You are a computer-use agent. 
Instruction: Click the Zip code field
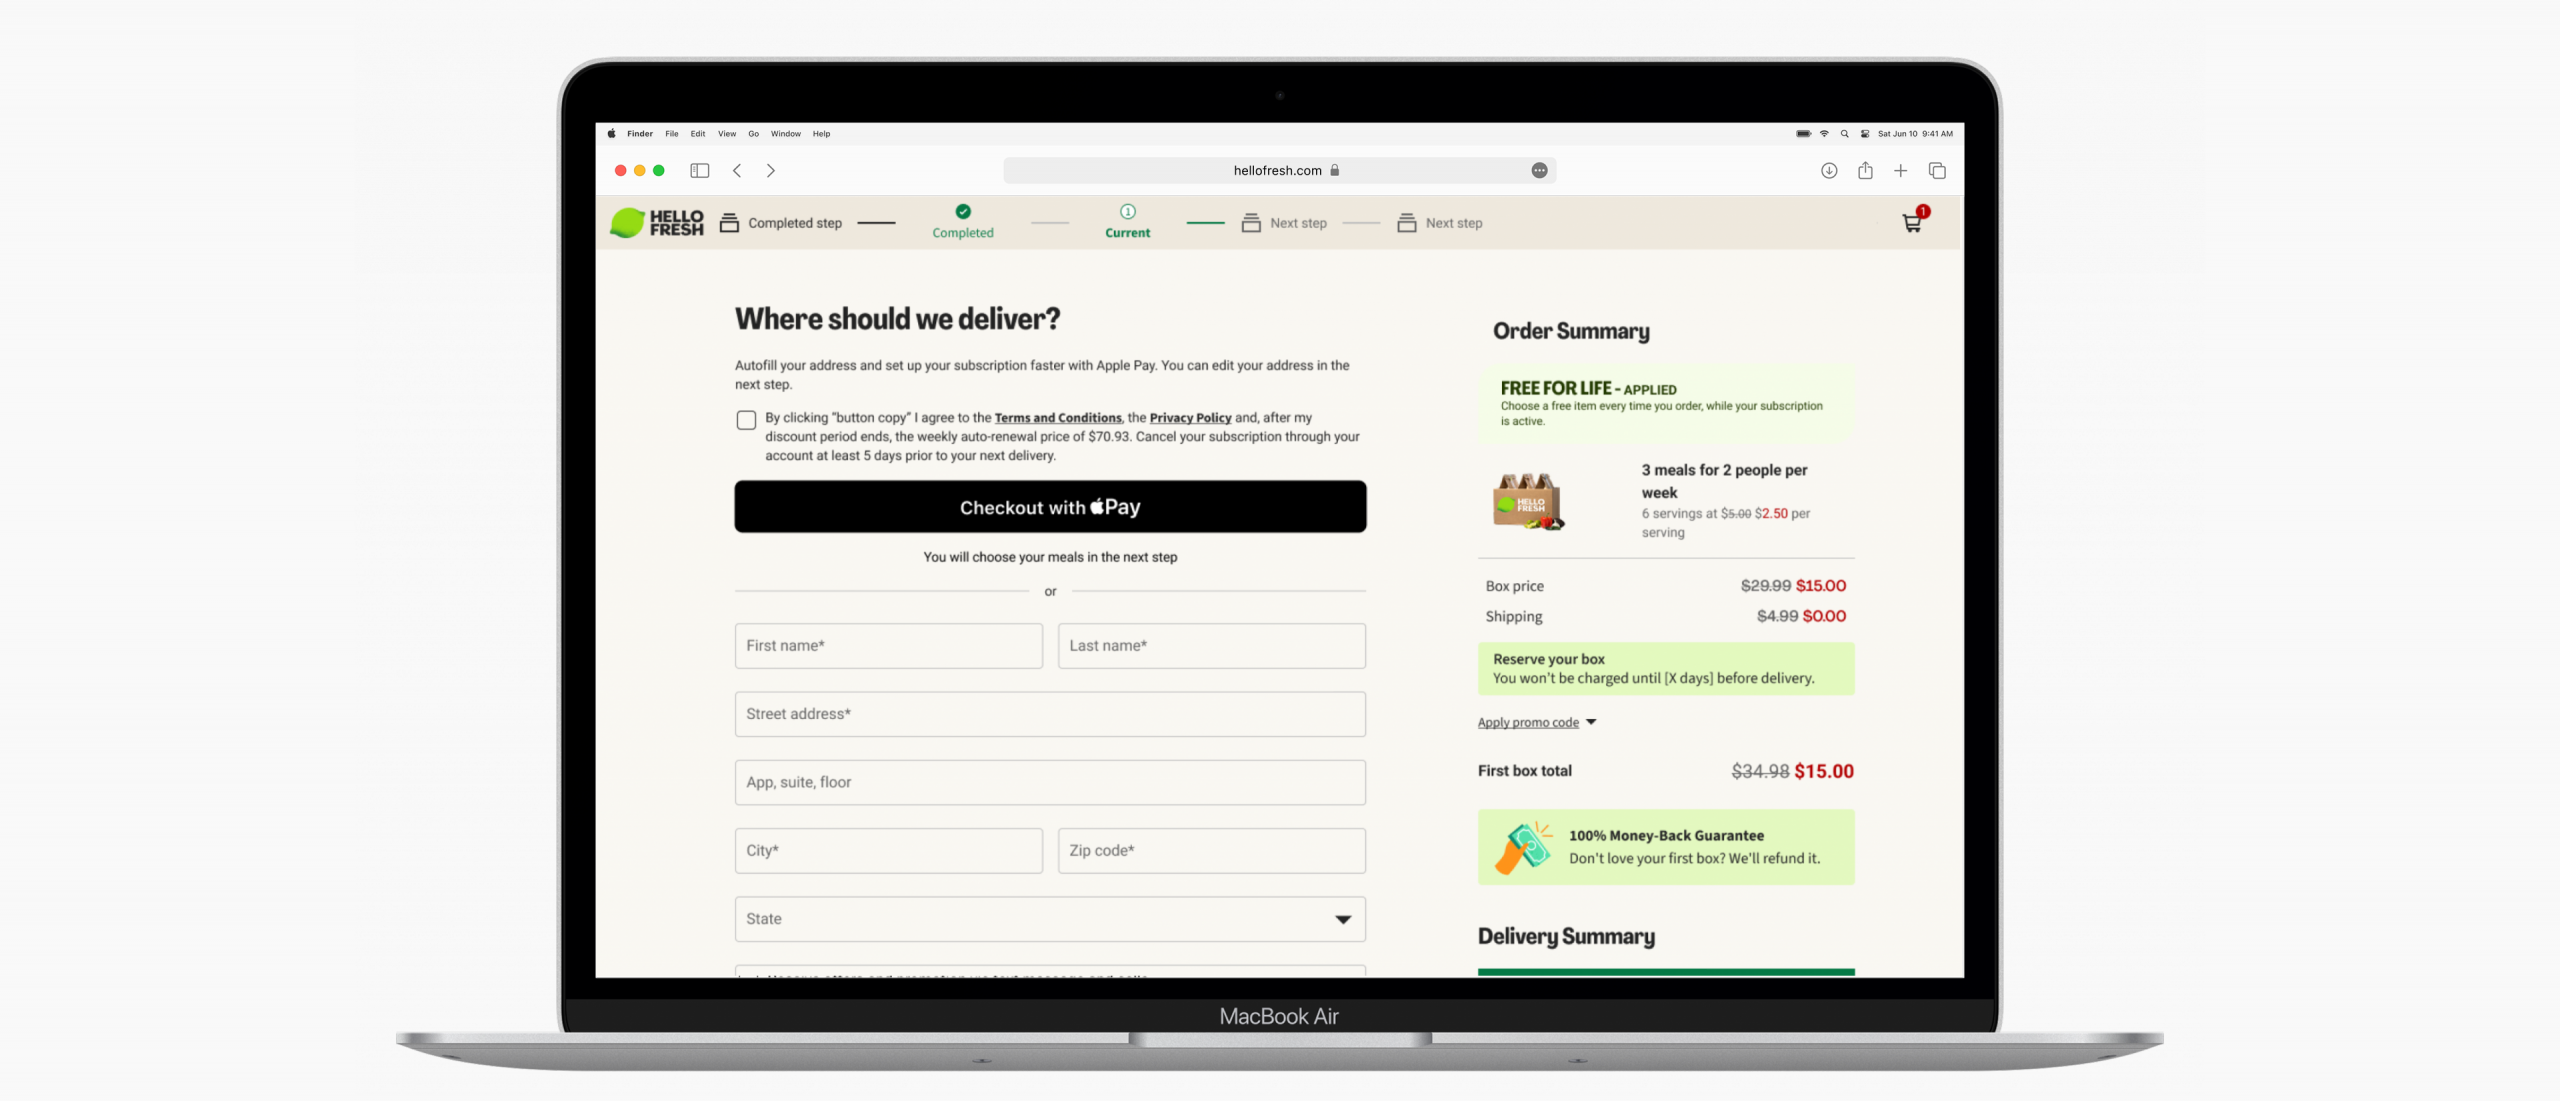tap(1211, 851)
